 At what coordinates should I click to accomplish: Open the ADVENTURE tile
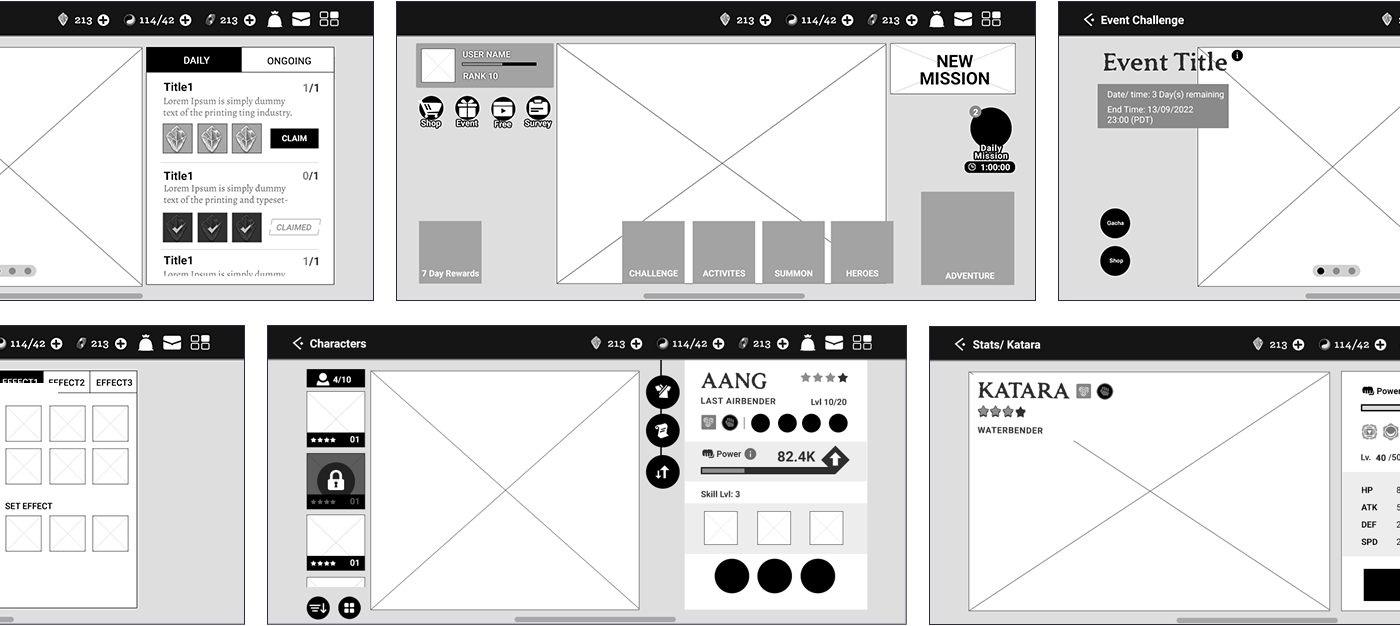tap(968, 238)
